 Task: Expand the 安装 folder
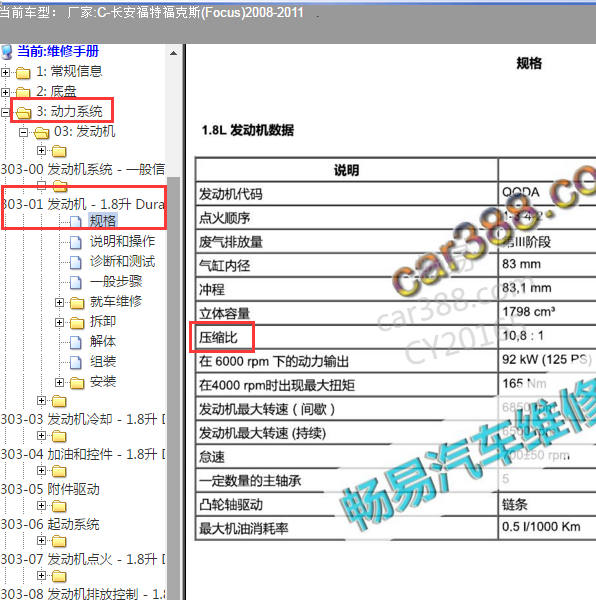[x=59, y=382]
